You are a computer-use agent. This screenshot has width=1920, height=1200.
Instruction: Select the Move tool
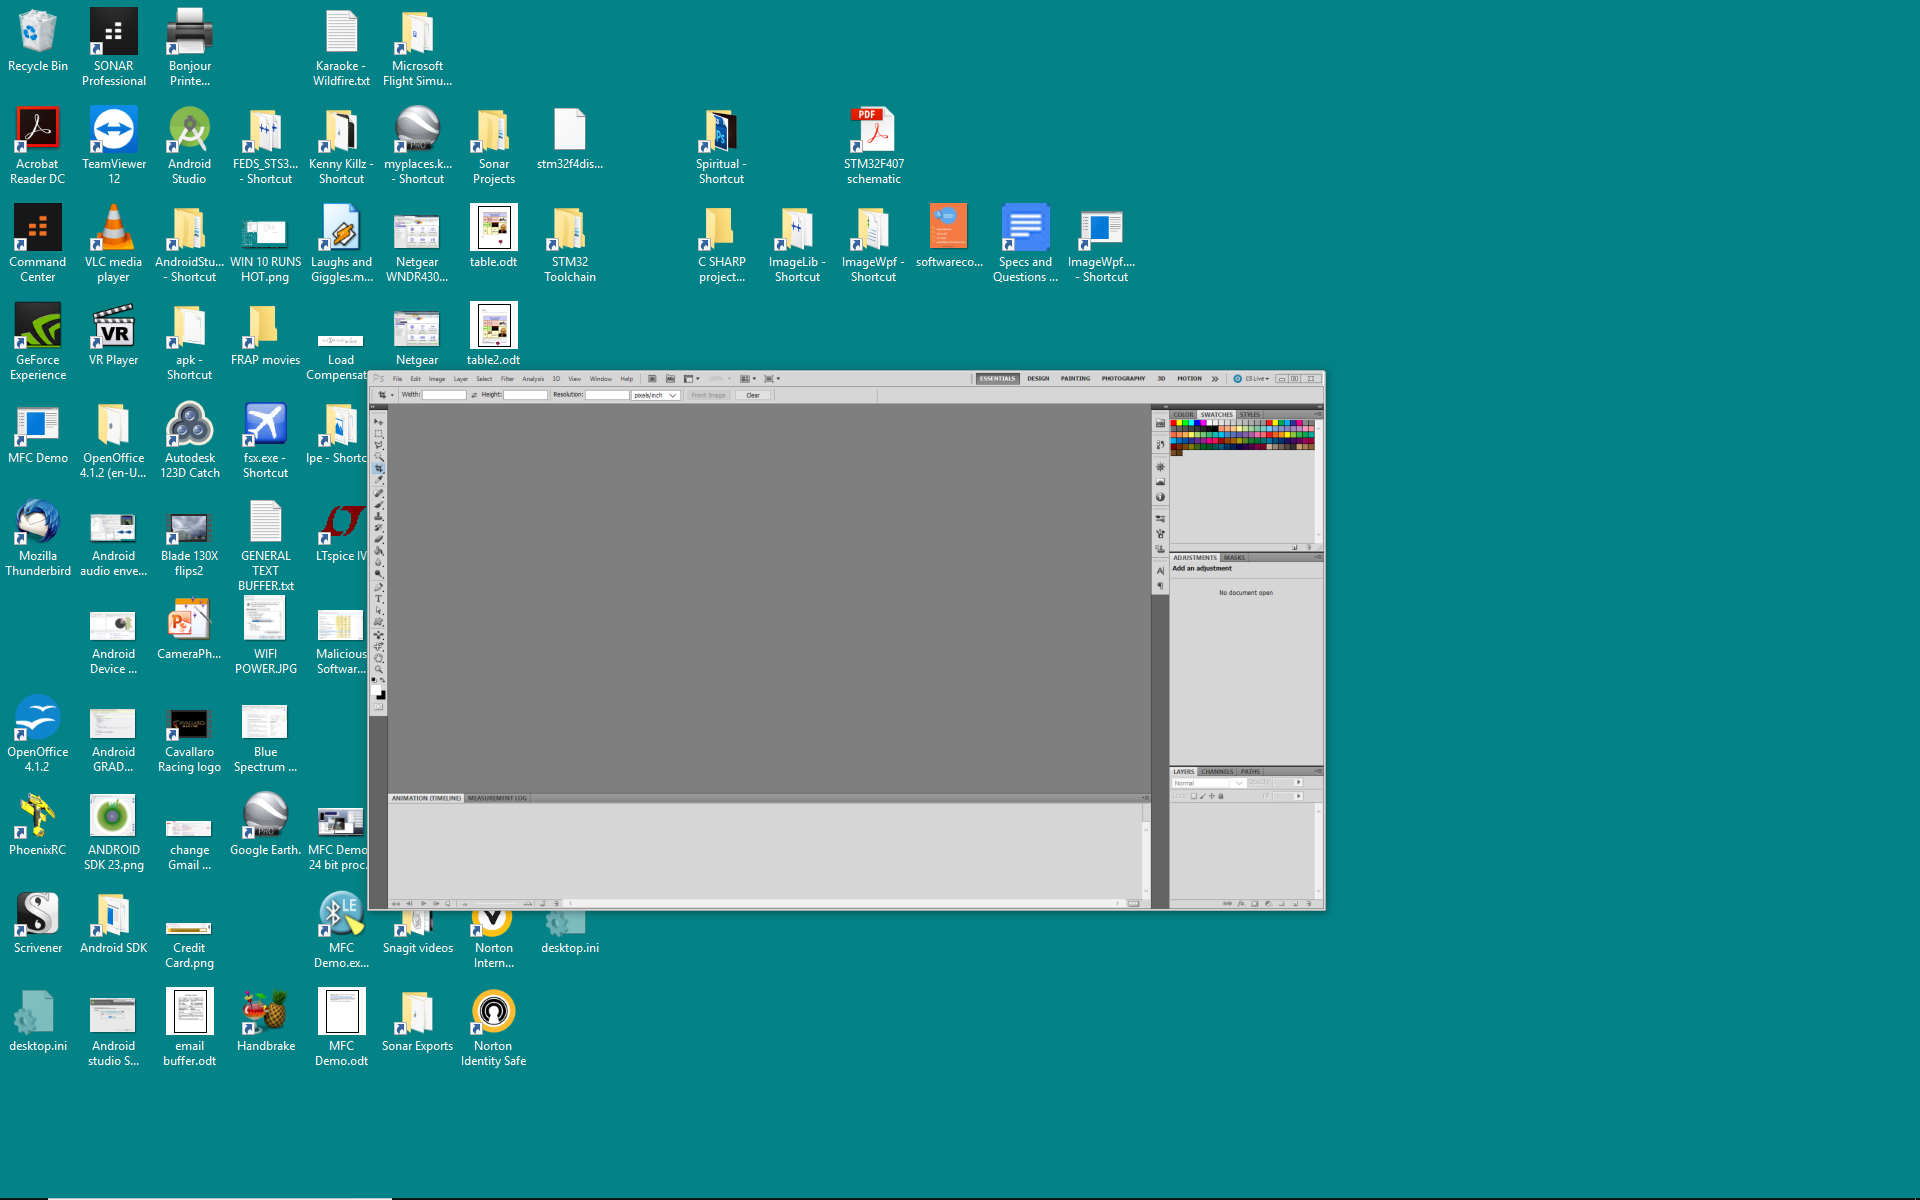point(378,422)
